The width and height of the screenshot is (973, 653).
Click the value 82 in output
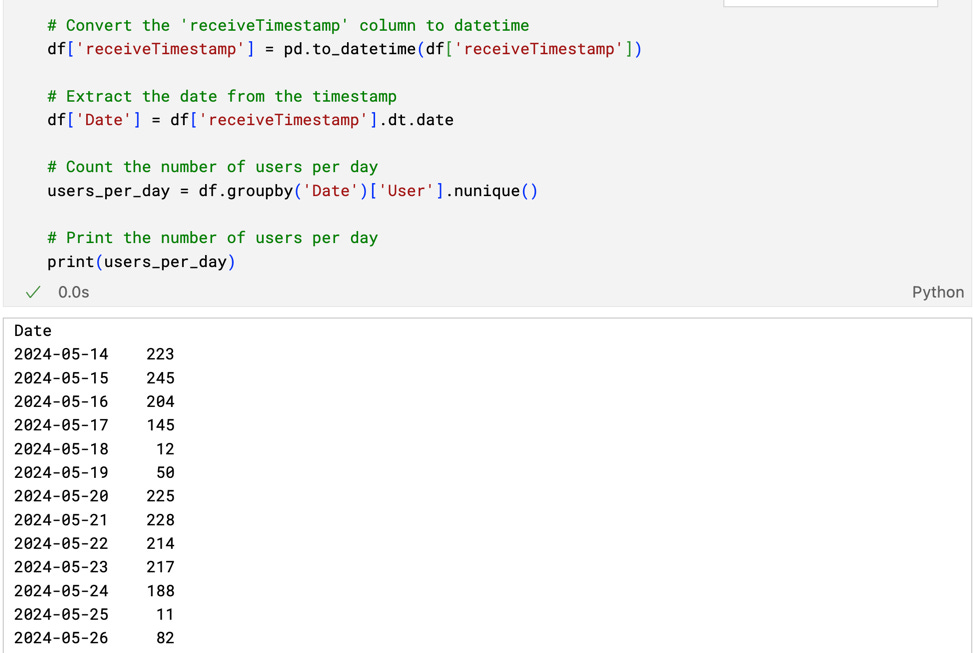coord(165,638)
